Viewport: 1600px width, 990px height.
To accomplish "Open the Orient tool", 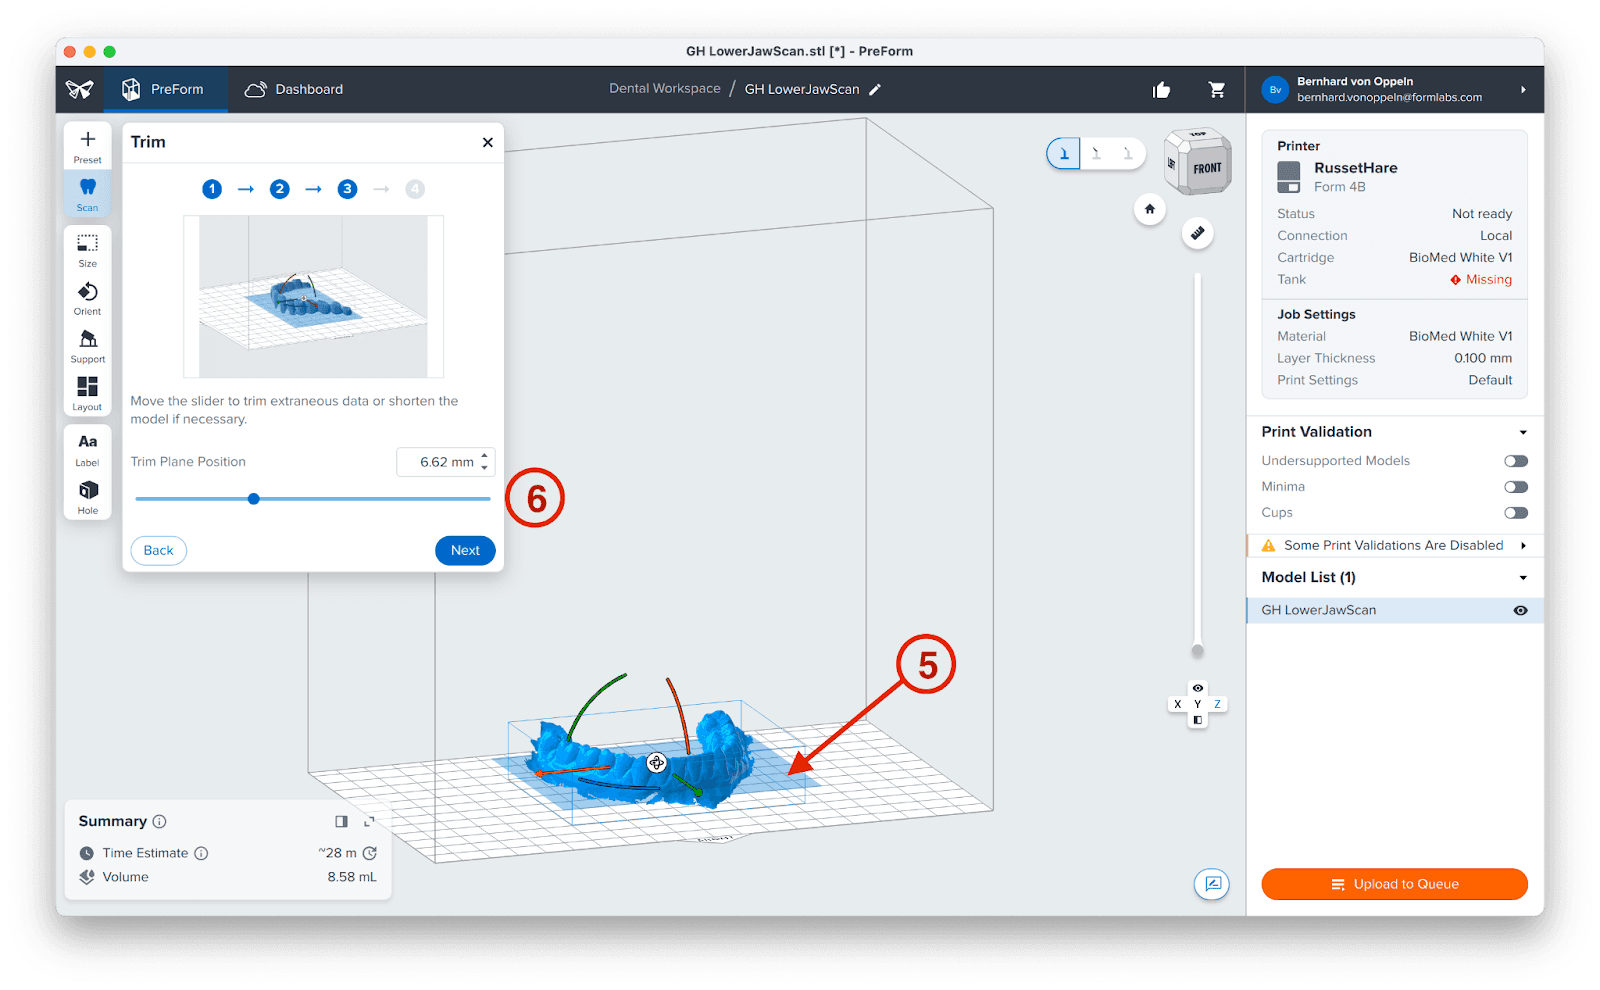I will pos(88,297).
